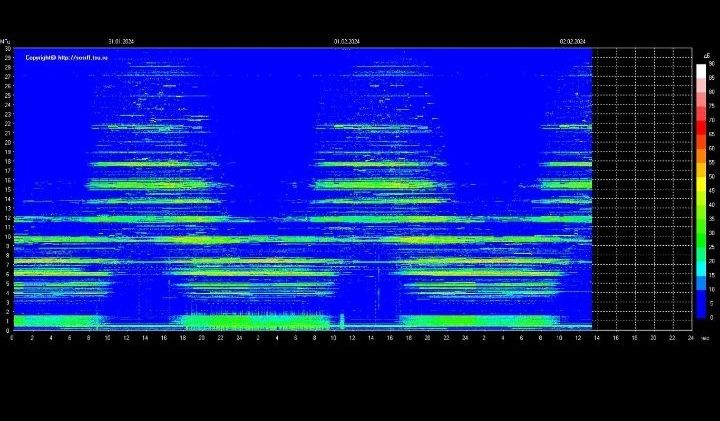Click the 0 tick at time axis start

tap(12, 338)
